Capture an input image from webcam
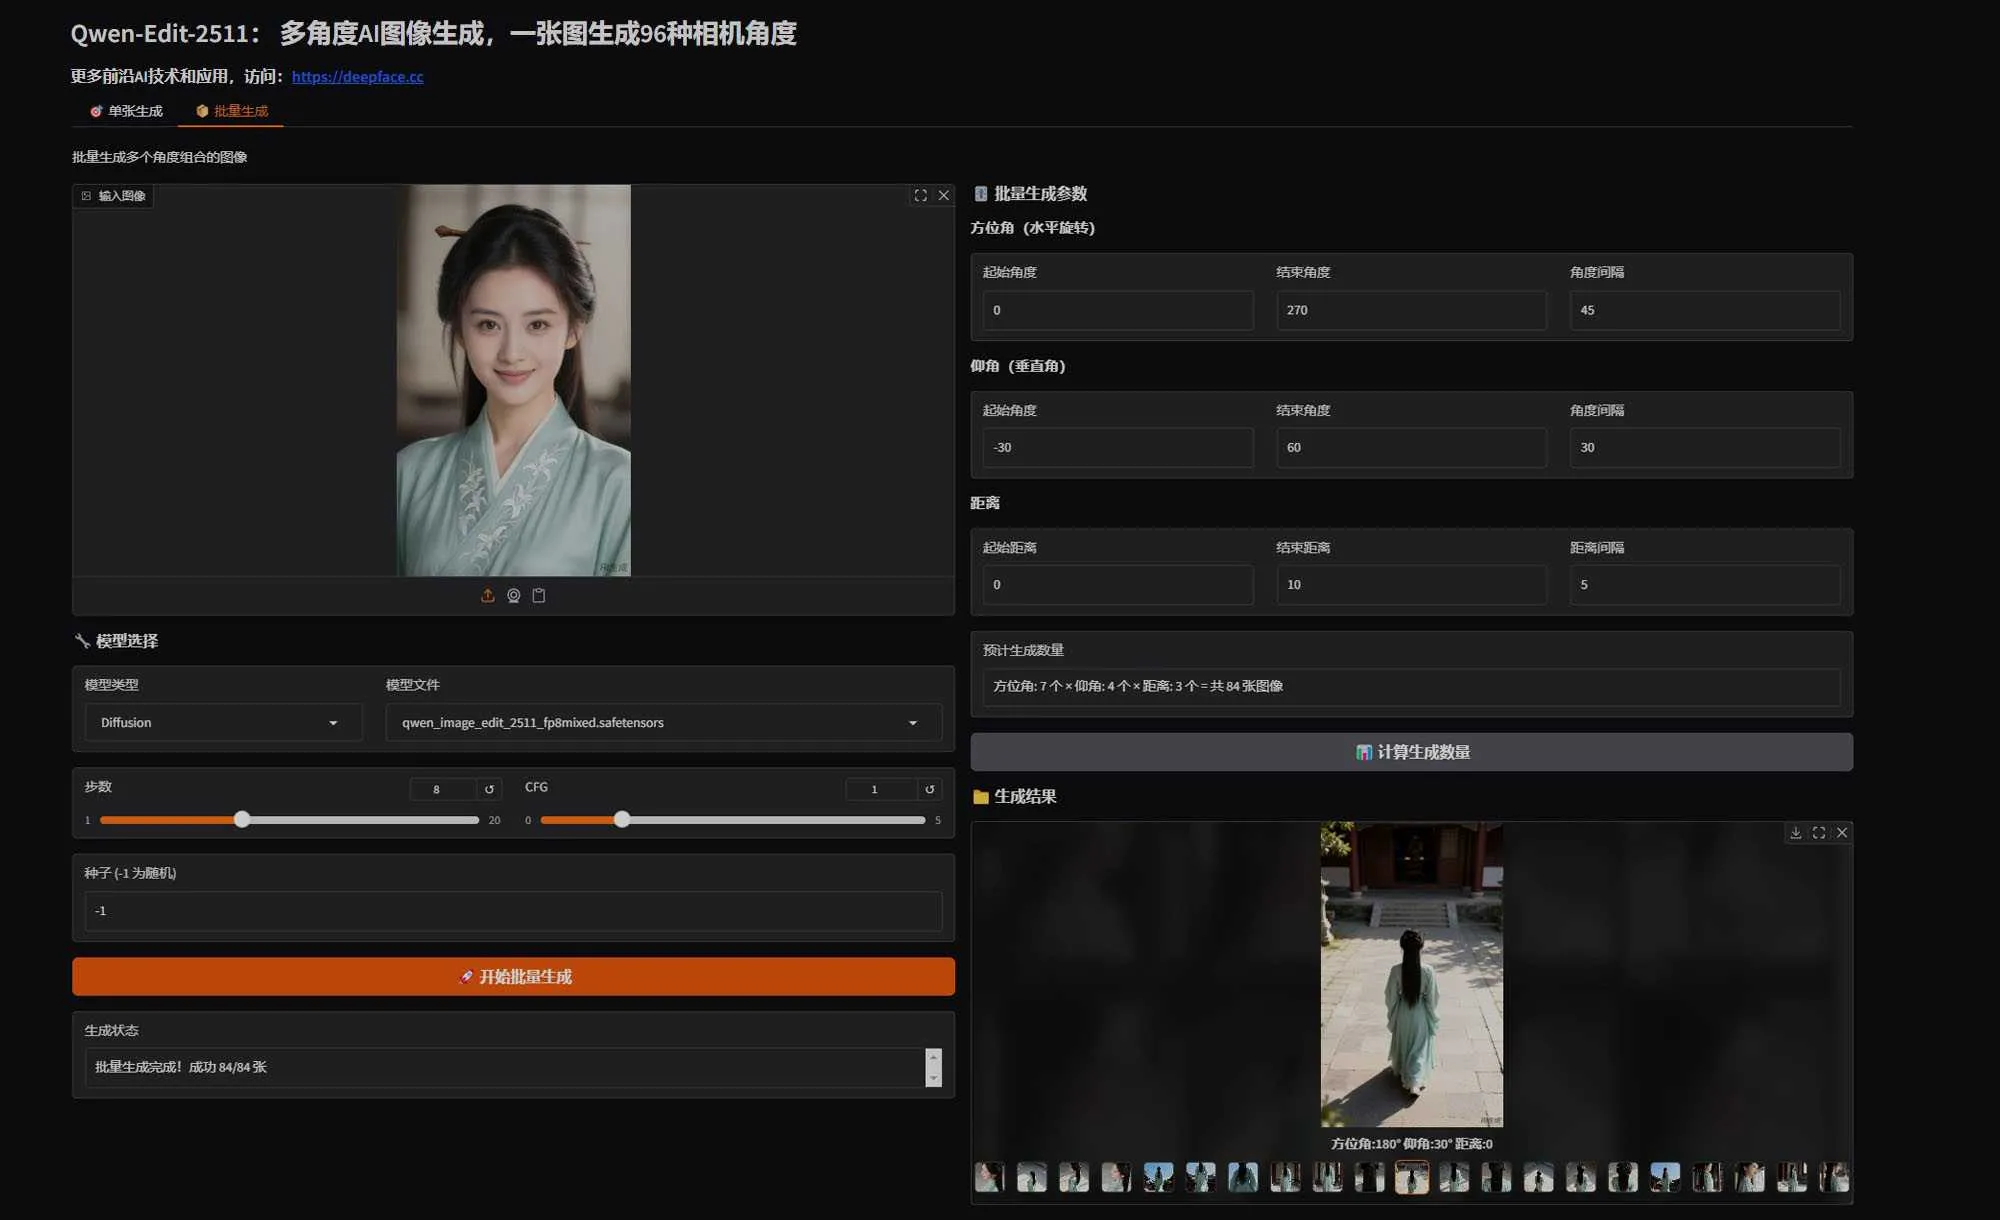This screenshot has height=1220, width=2000. [x=513, y=595]
